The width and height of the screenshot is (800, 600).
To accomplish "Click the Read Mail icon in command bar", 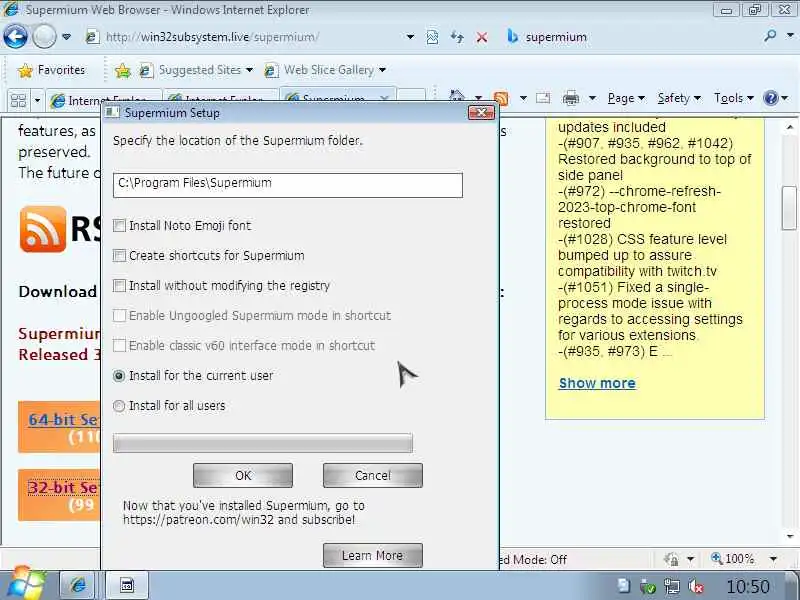I will (x=543, y=98).
